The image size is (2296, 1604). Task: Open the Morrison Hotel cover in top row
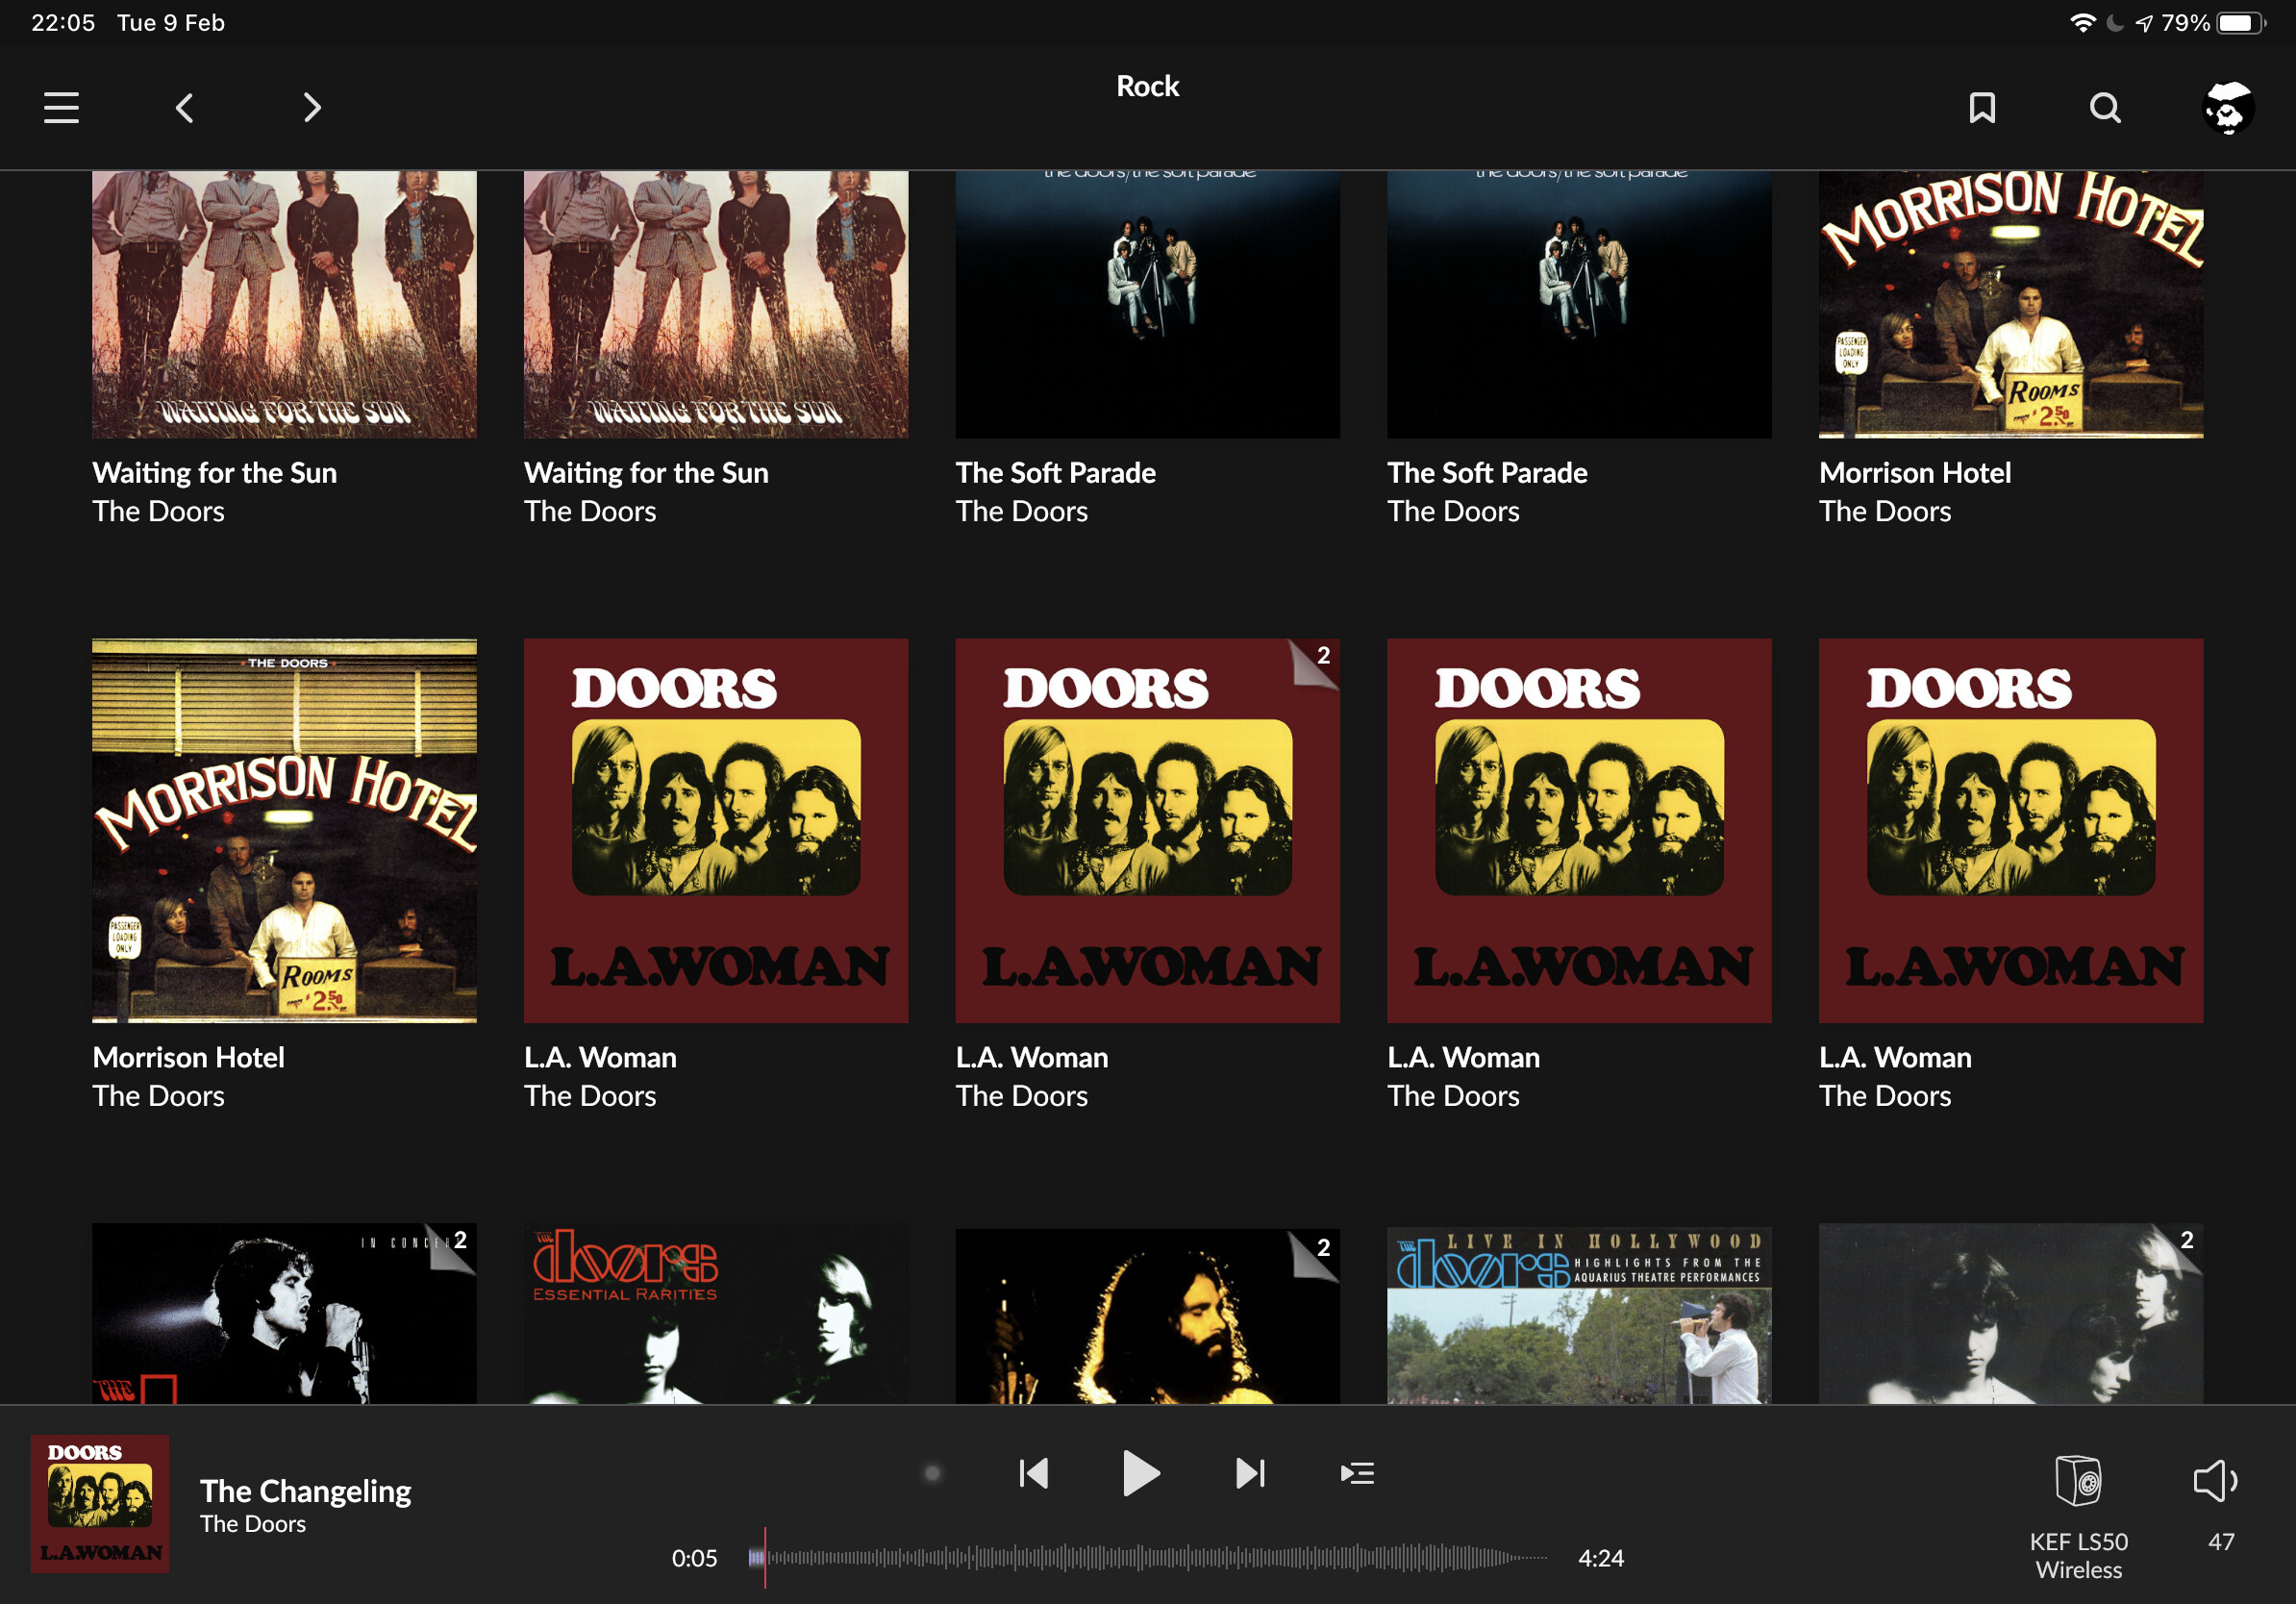pos(2011,304)
